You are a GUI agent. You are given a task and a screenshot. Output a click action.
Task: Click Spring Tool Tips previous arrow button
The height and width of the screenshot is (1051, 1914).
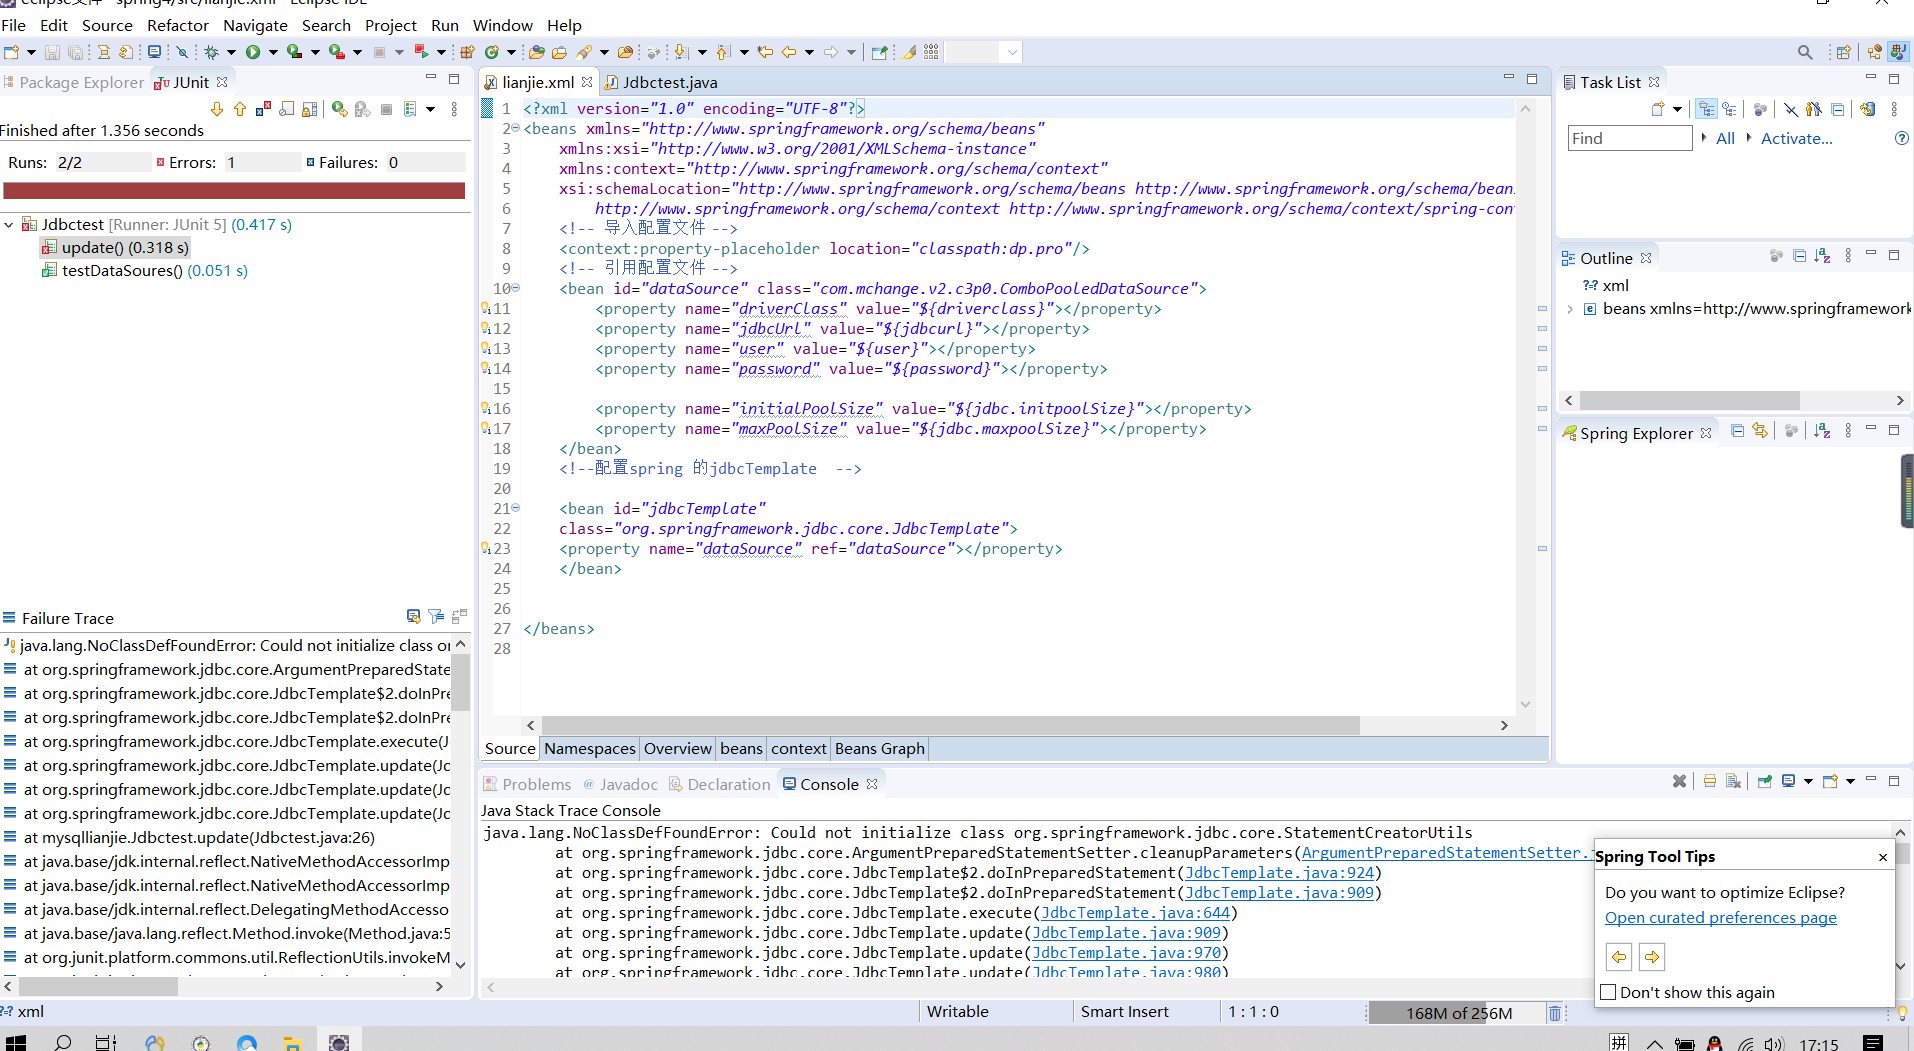[1619, 957]
